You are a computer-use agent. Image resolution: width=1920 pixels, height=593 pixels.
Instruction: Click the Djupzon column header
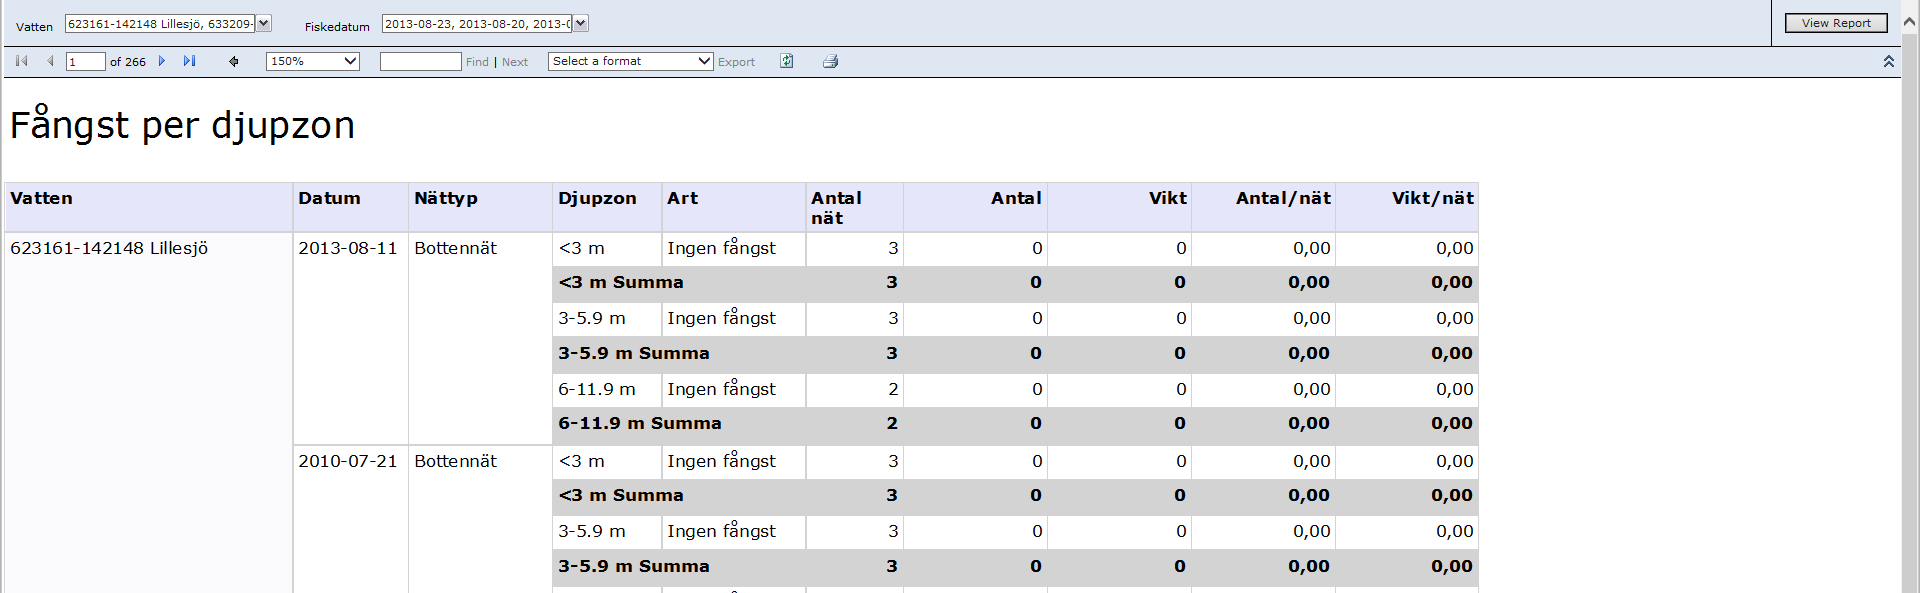pyautogui.click(x=607, y=208)
